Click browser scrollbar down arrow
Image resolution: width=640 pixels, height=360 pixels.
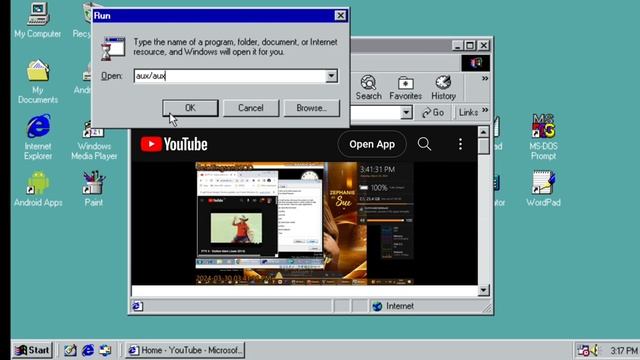[x=483, y=290]
